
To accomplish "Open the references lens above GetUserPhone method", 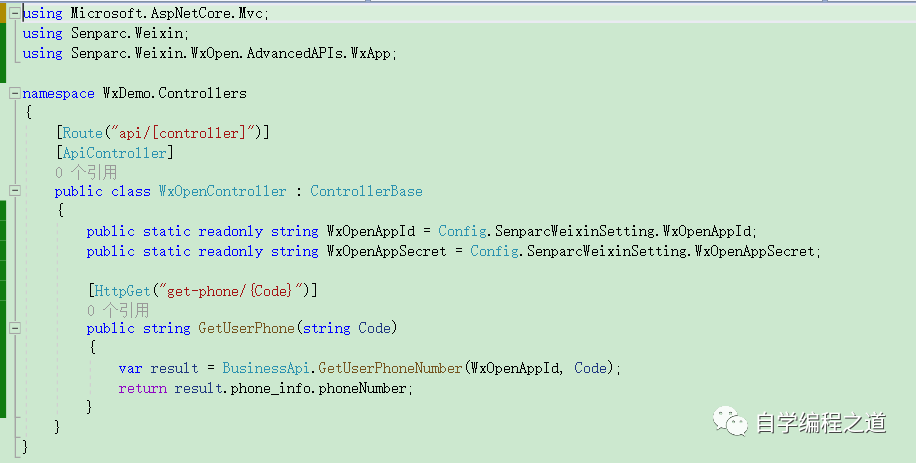I will point(117,310).
